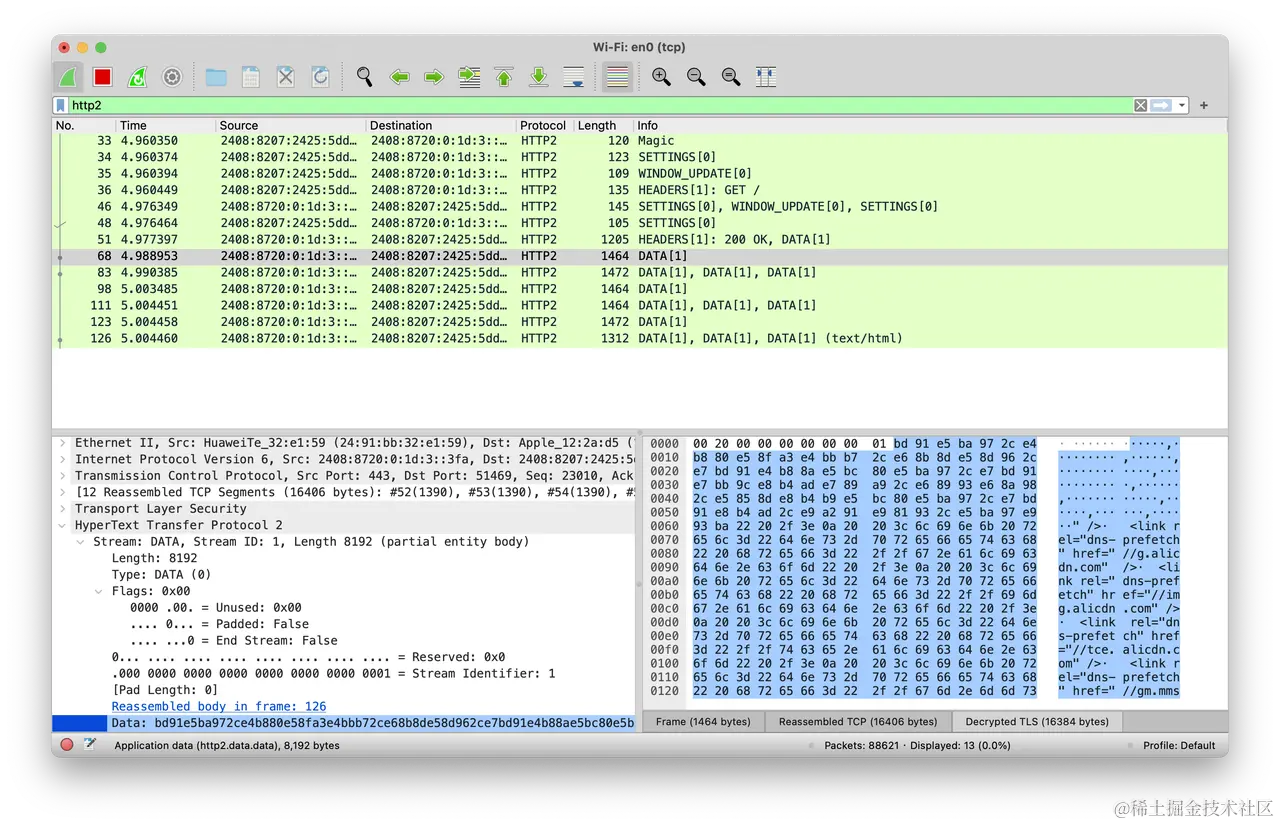Expand Internet Protocol Version 6 details
The width and height of the screenshot is (1280, 825).
63,459
